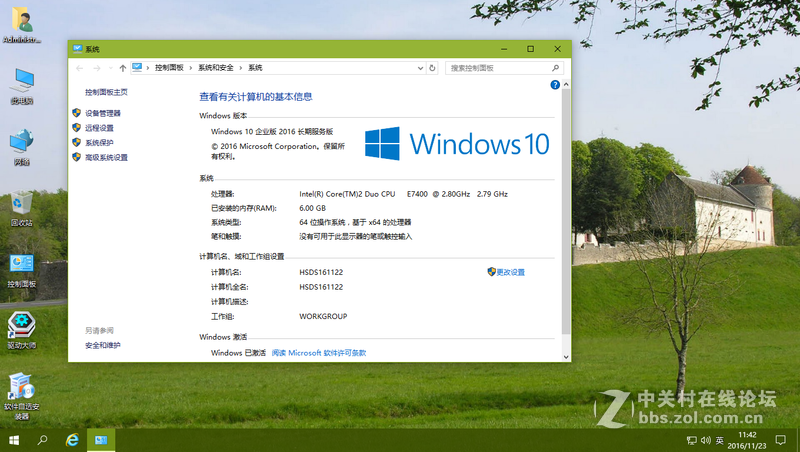
Task: Click the 控制面板 breadcrumb
Action: click(169, 68)
